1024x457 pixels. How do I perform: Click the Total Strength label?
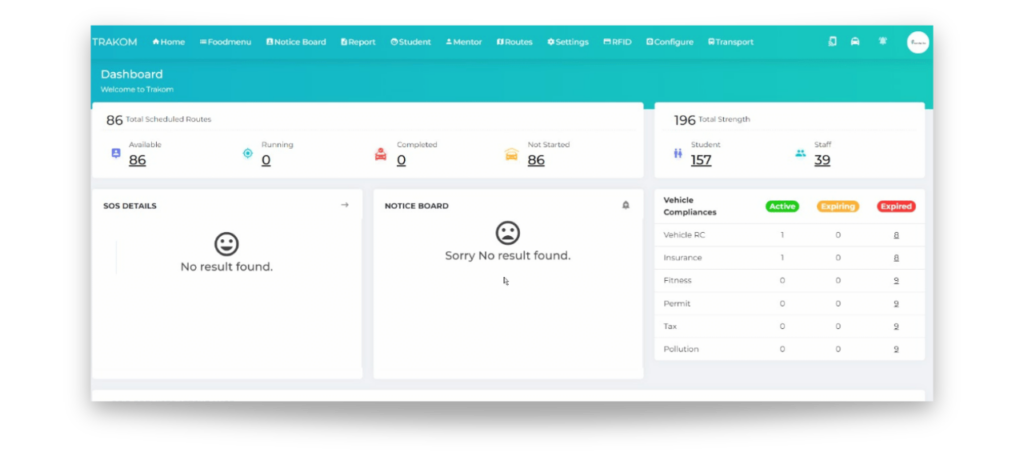coord(724,119)
